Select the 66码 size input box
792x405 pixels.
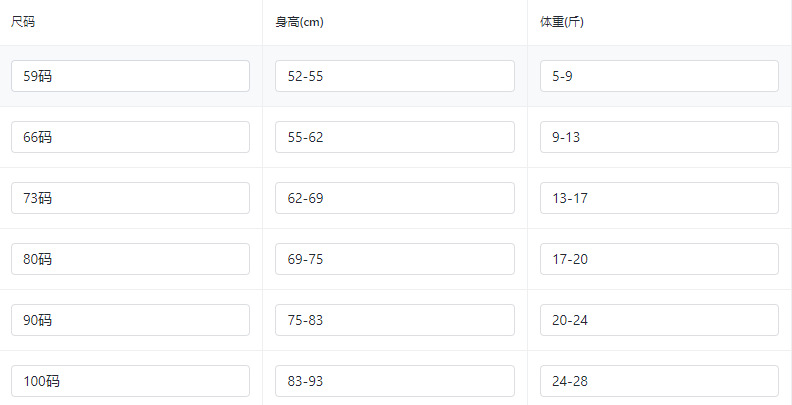130,137
